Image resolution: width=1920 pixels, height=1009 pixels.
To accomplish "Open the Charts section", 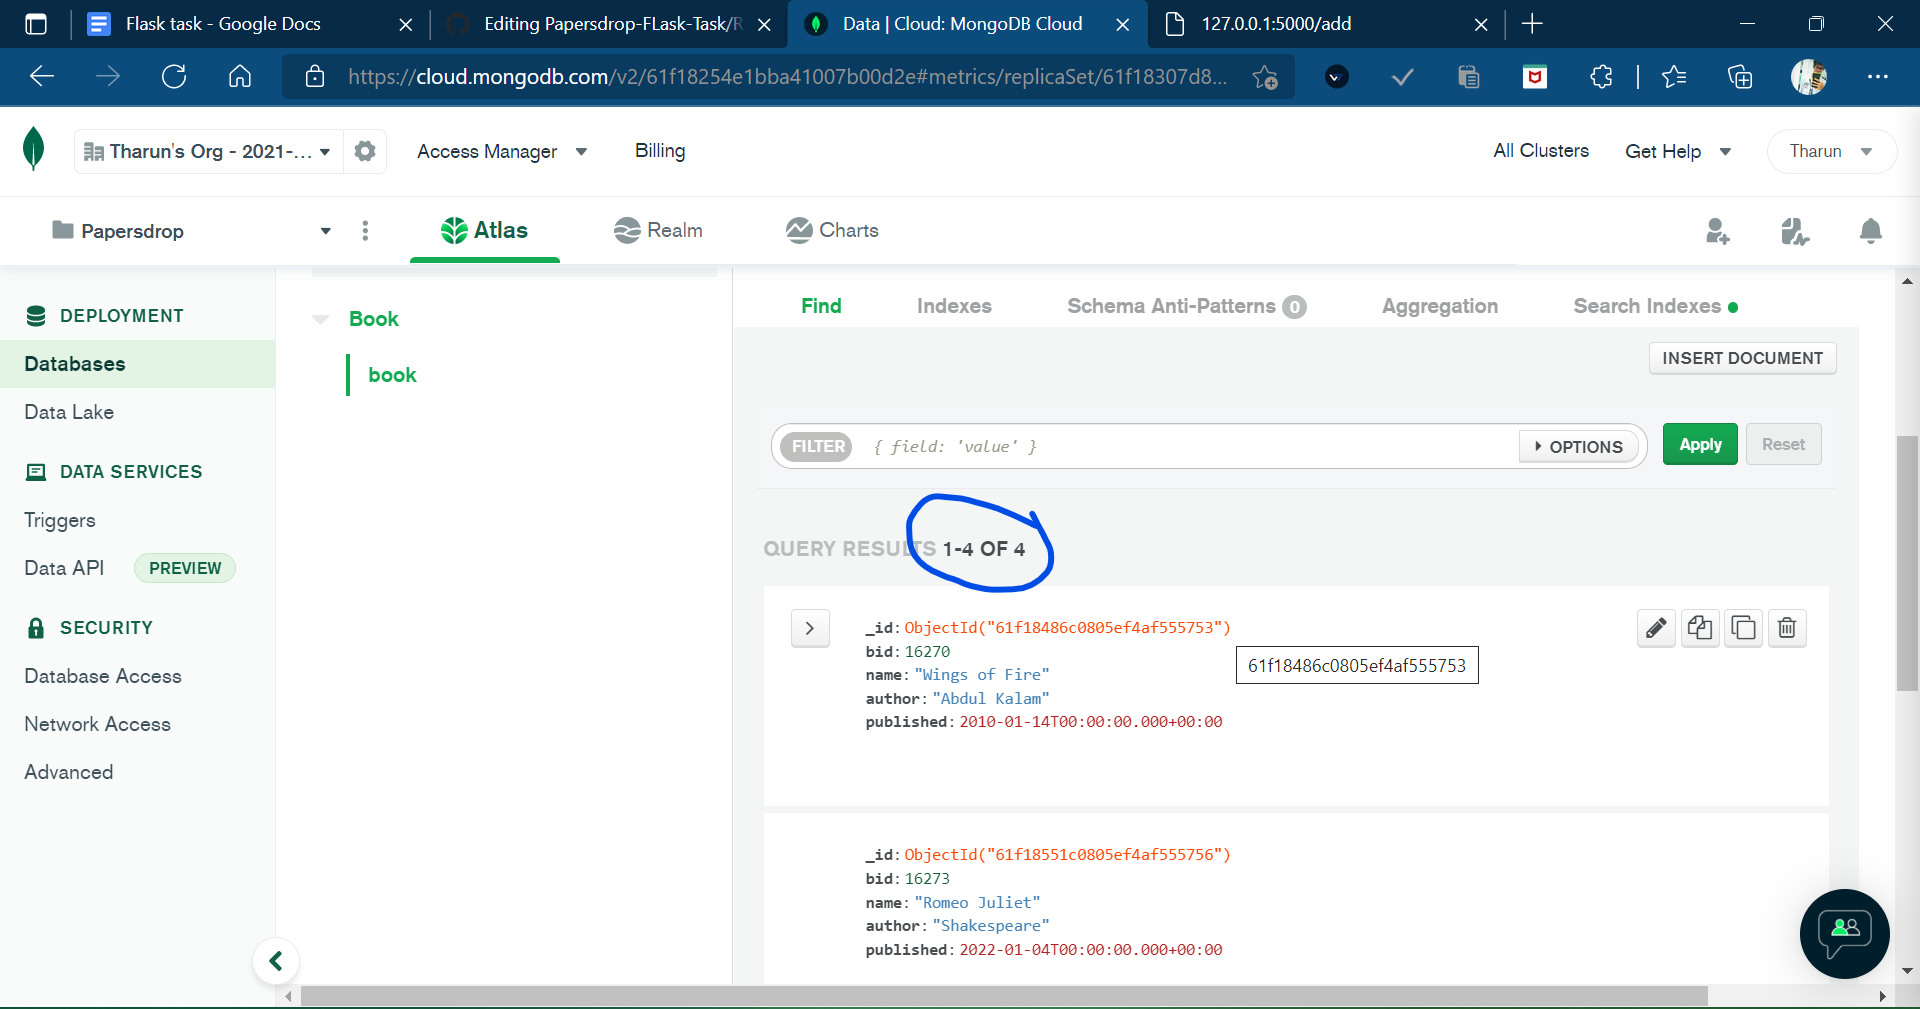I will coord(832,230).
